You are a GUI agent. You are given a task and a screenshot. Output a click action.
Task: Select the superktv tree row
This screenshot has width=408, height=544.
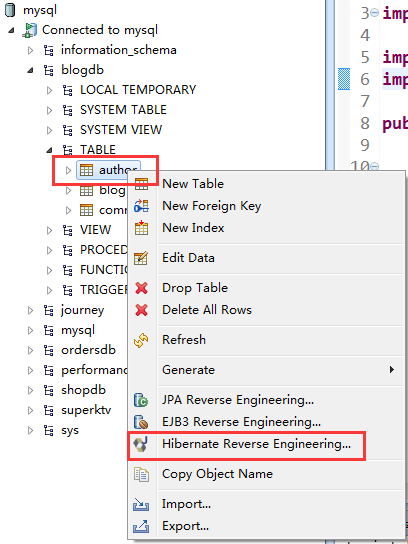pos(86,410)
